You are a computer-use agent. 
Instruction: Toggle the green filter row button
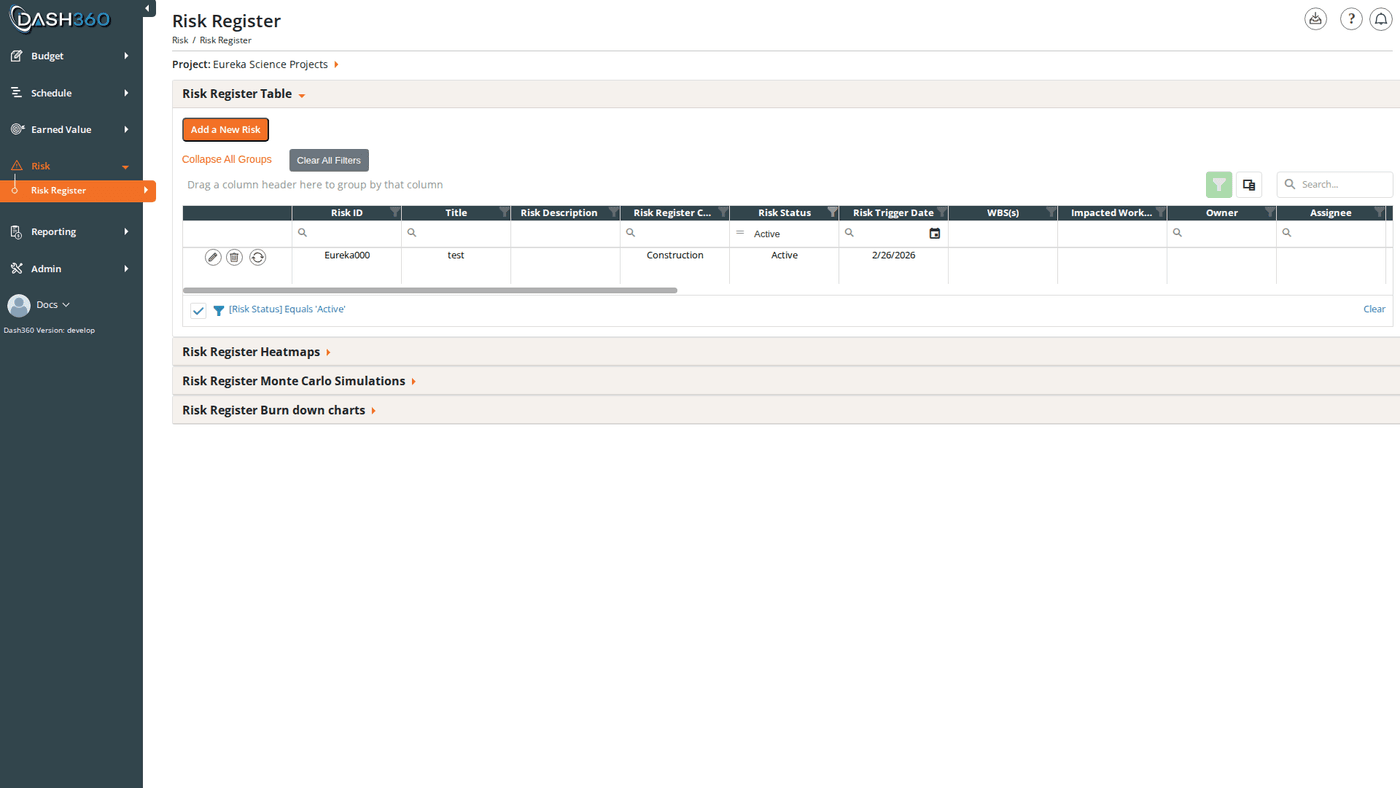pyautogui.click(x=1219, y=185)
